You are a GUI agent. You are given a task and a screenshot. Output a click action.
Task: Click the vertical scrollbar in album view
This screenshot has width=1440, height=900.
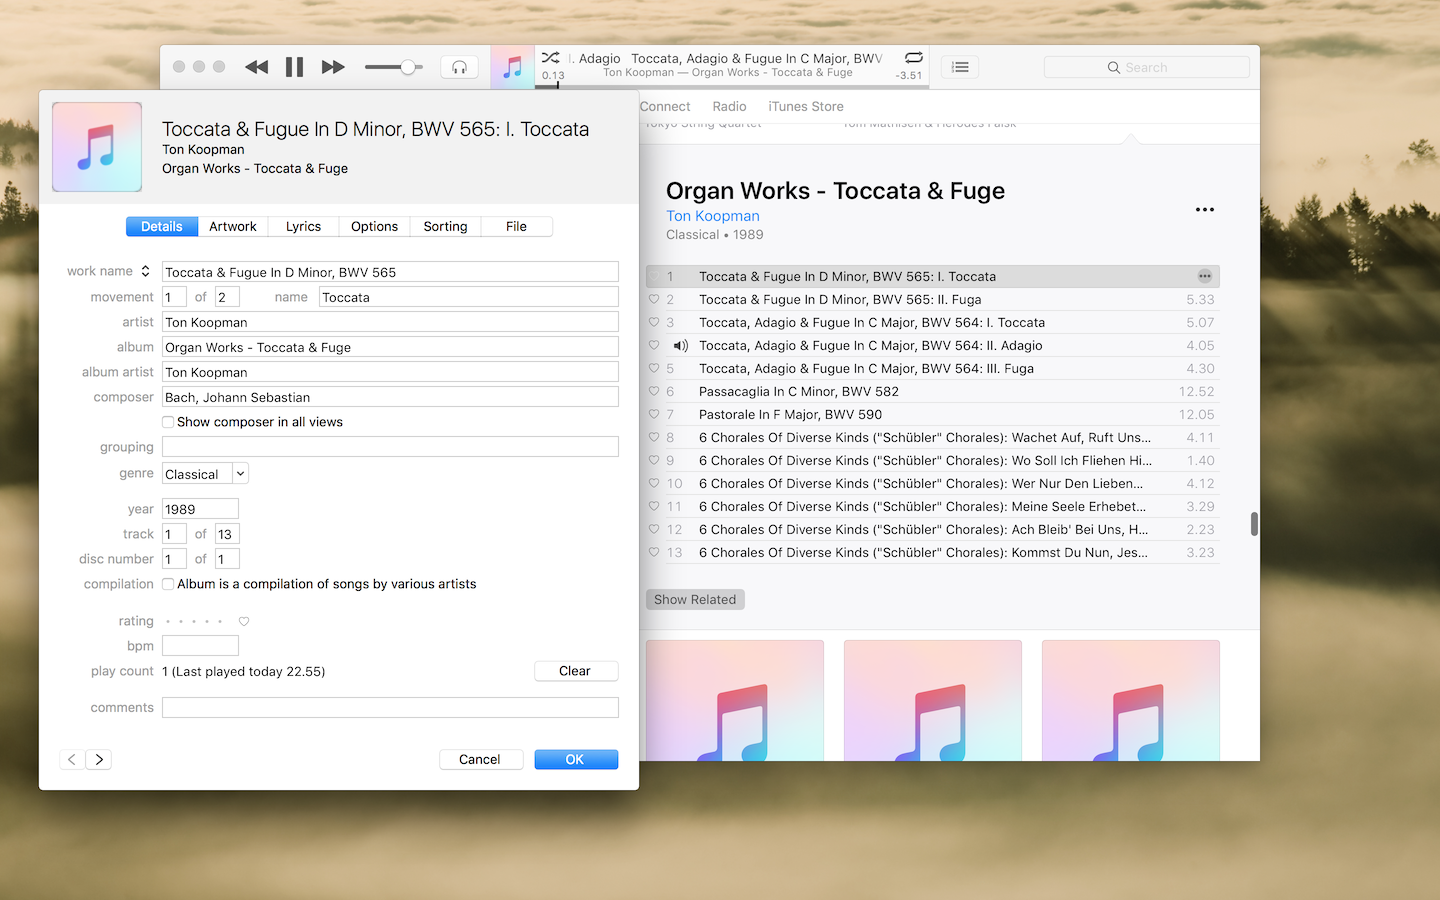[1254, 524]
